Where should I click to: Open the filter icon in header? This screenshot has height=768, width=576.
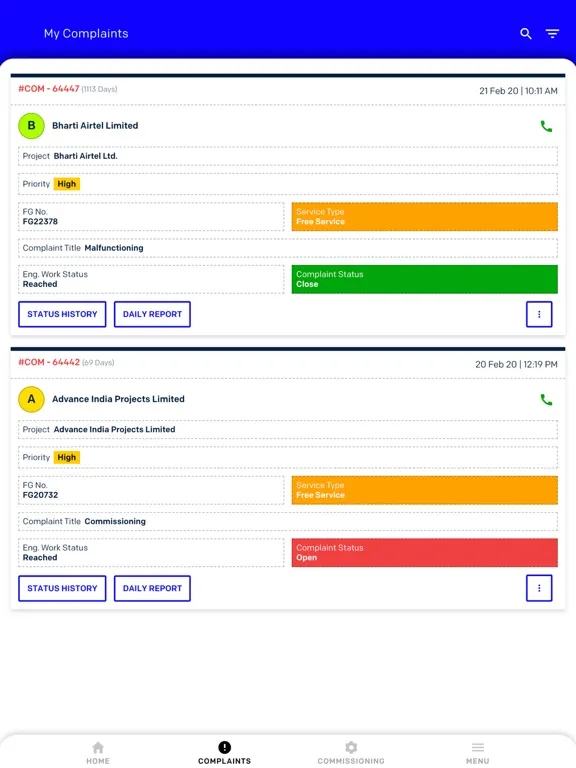pos(552,33)
